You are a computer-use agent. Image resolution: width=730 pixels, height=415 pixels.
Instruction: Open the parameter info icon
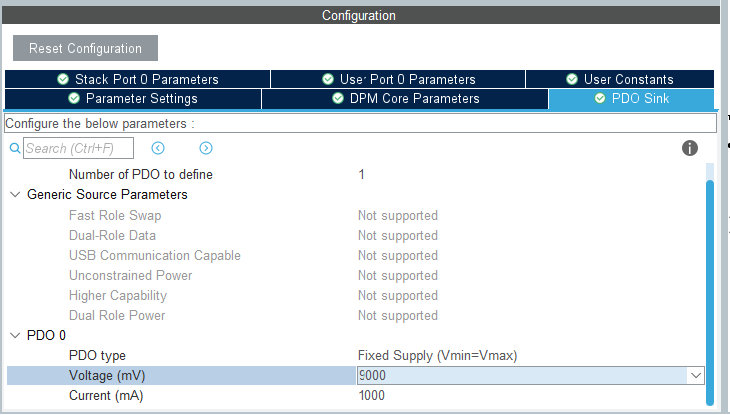click(x=689, y=148)
